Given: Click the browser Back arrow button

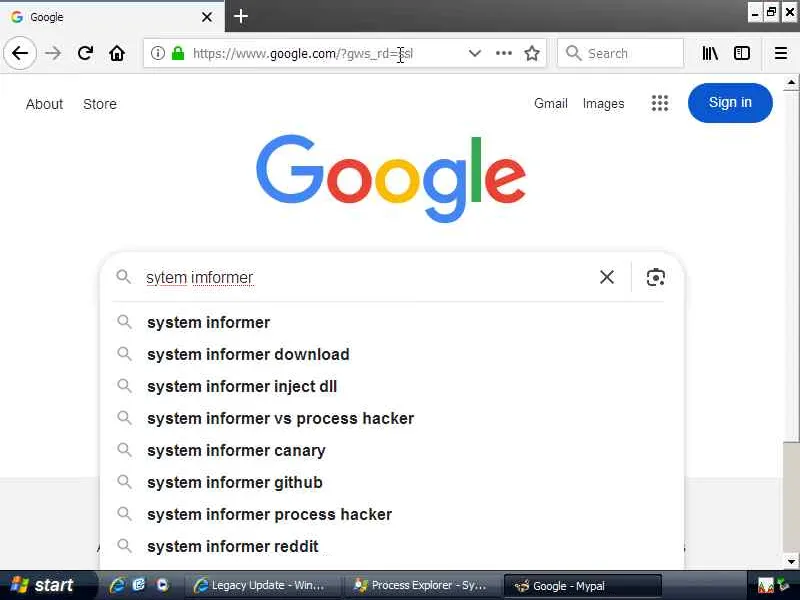Looking at the screenshot, I should 20,53.
